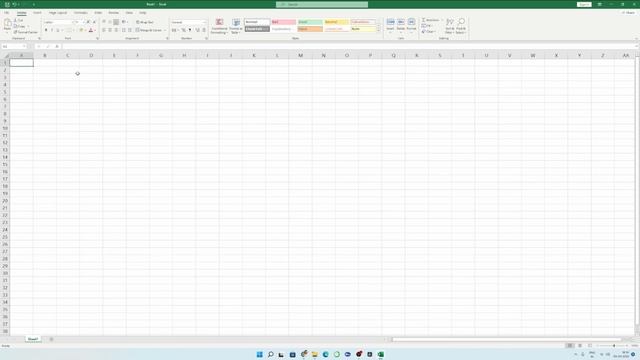Toggle Italic formatting

coord(52,30)
